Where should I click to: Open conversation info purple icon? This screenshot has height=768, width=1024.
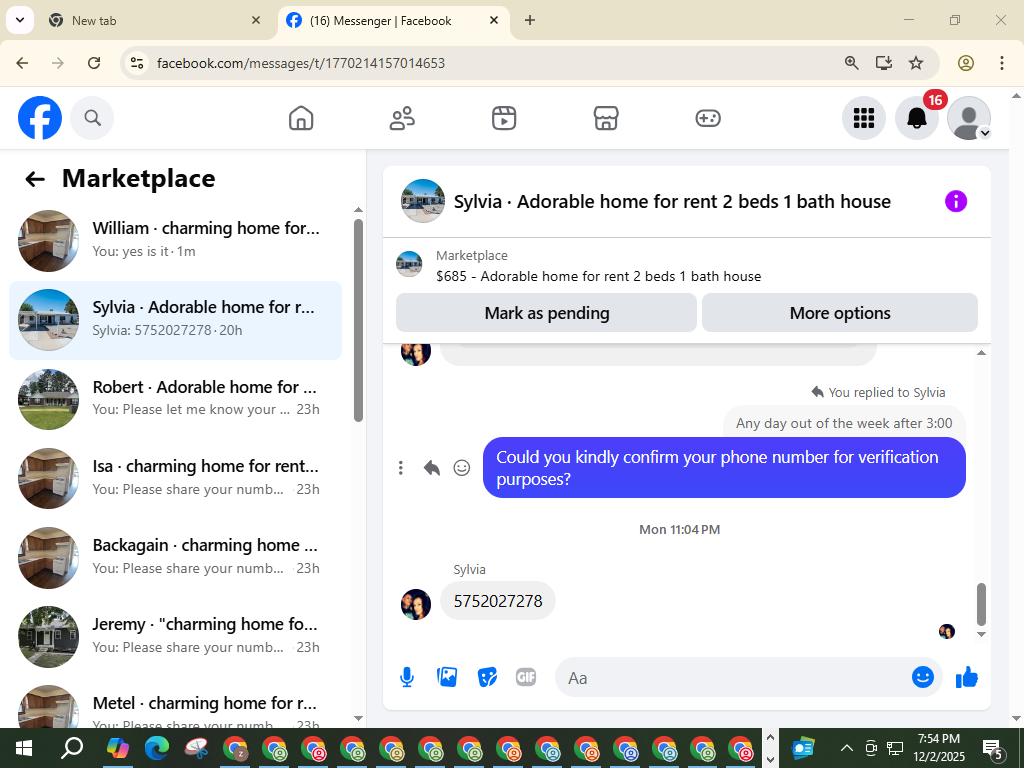[955, 201]
